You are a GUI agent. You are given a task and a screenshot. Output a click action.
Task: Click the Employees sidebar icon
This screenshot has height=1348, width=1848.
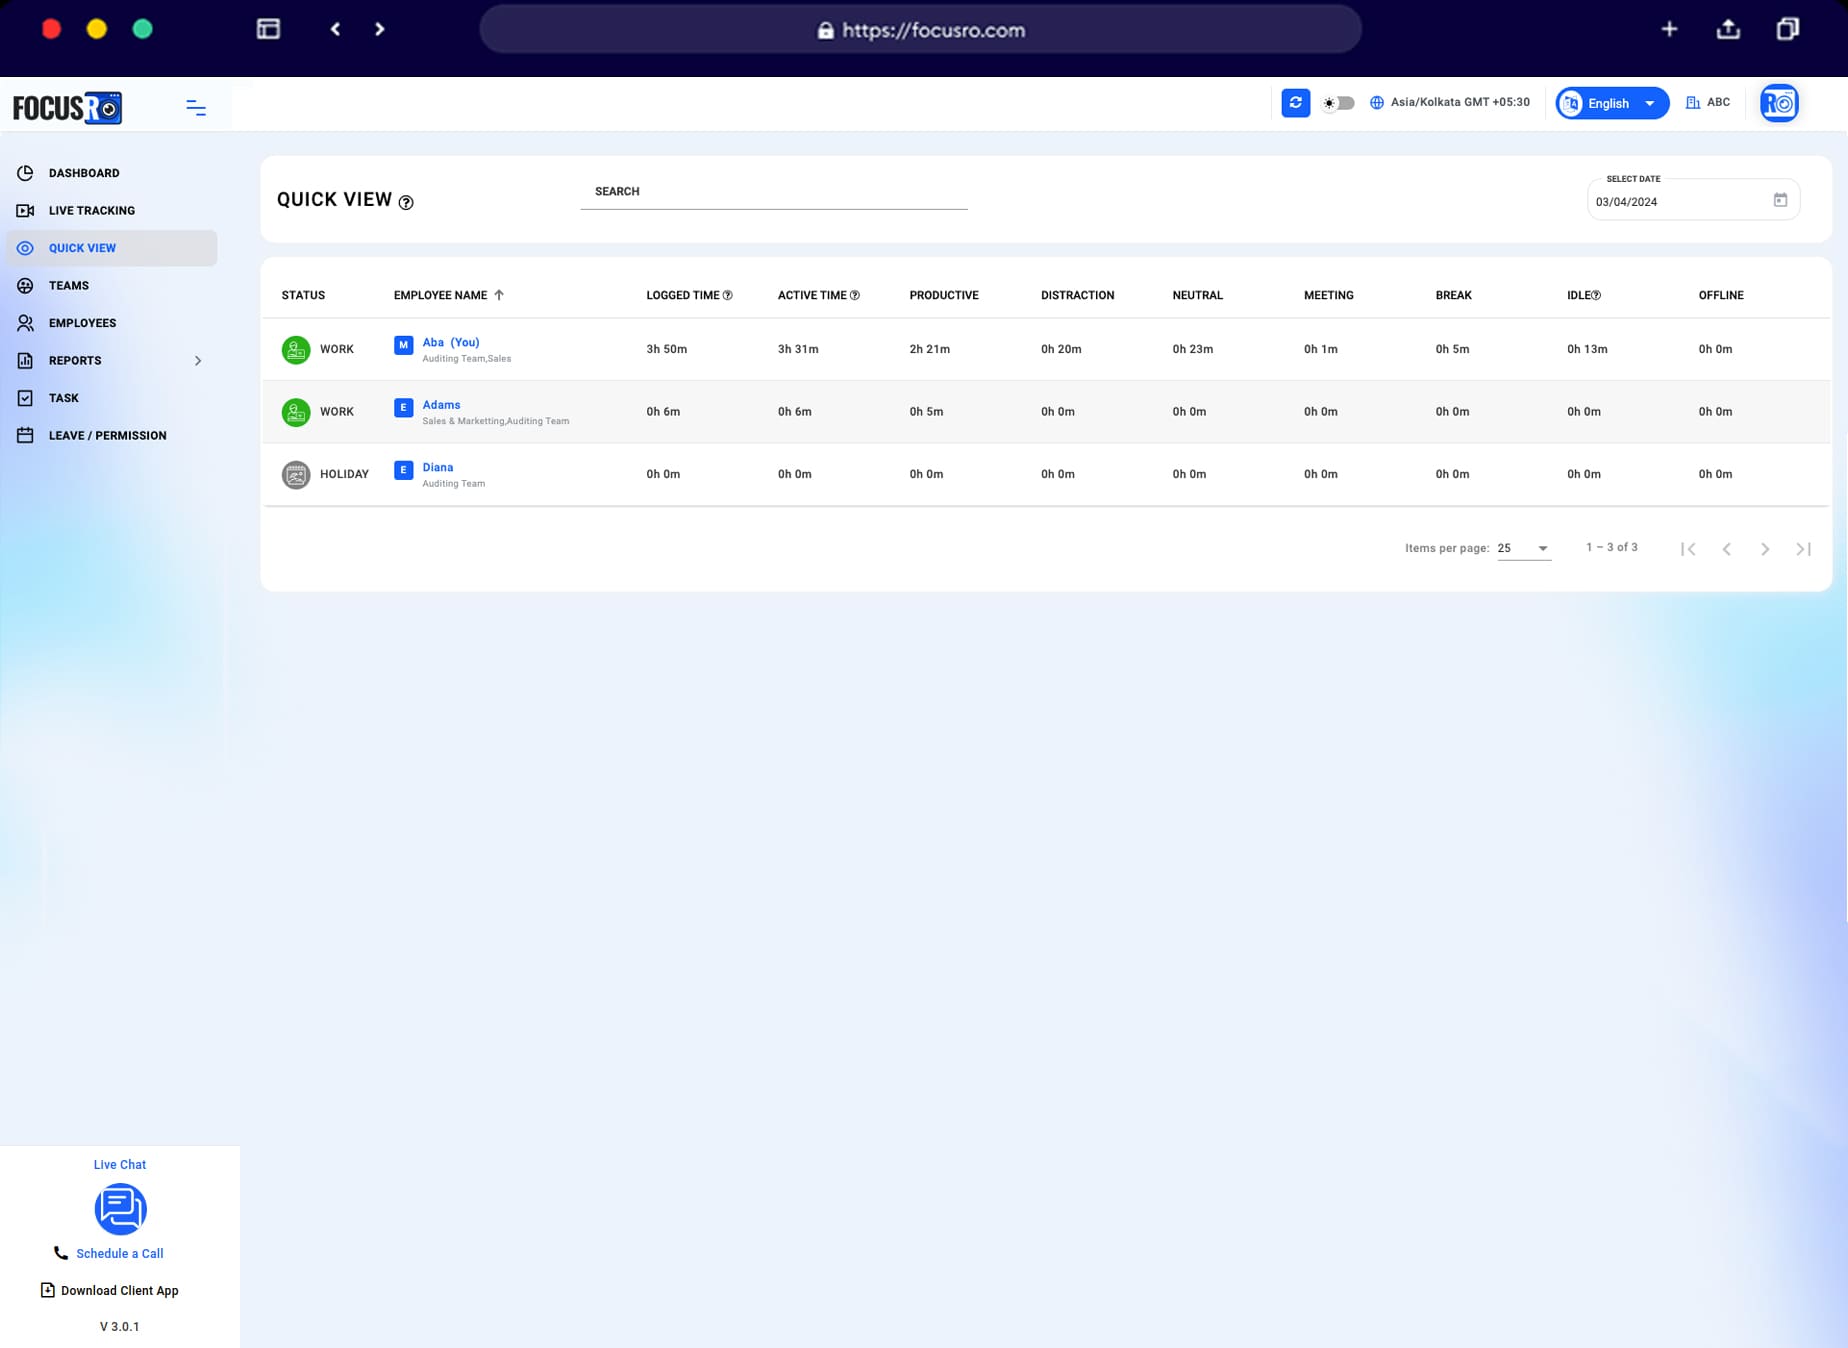(x=26, y=323)
